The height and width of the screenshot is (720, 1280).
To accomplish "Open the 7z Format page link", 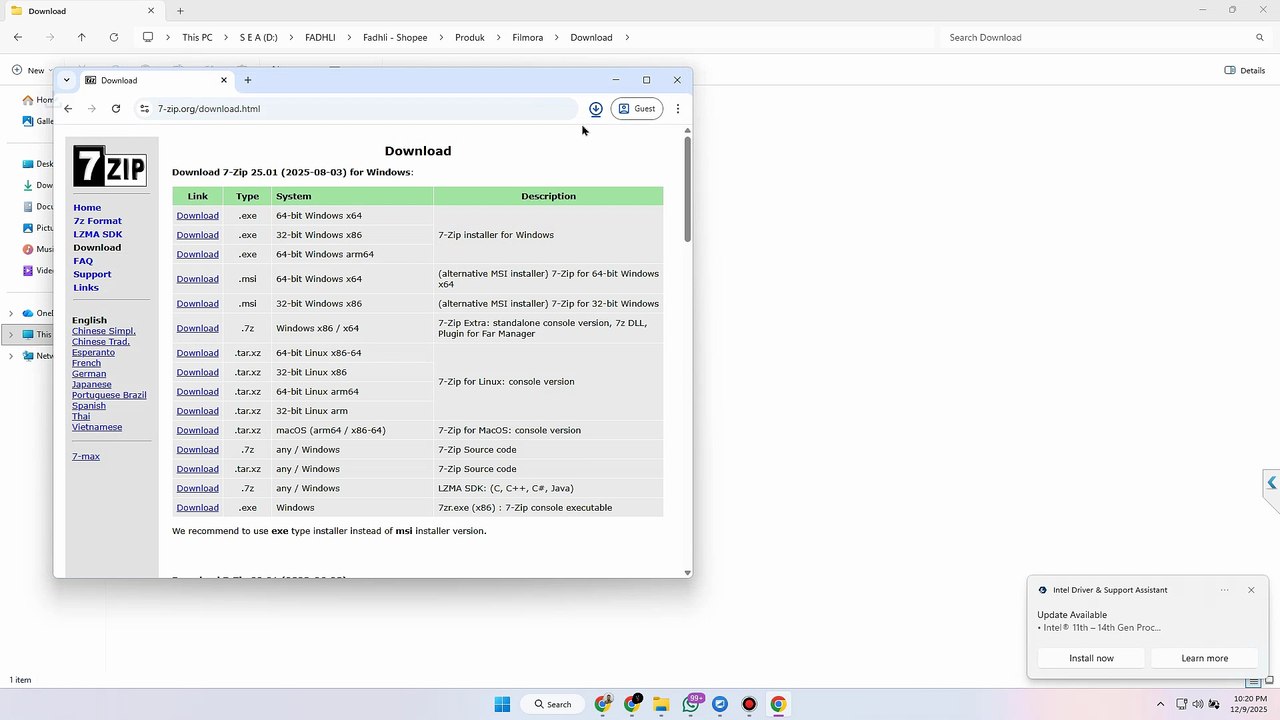I will (97, 221).
